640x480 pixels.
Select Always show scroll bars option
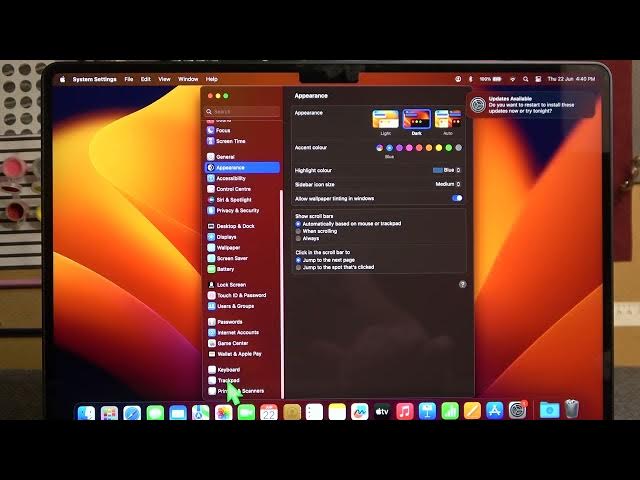click(298, 238)
